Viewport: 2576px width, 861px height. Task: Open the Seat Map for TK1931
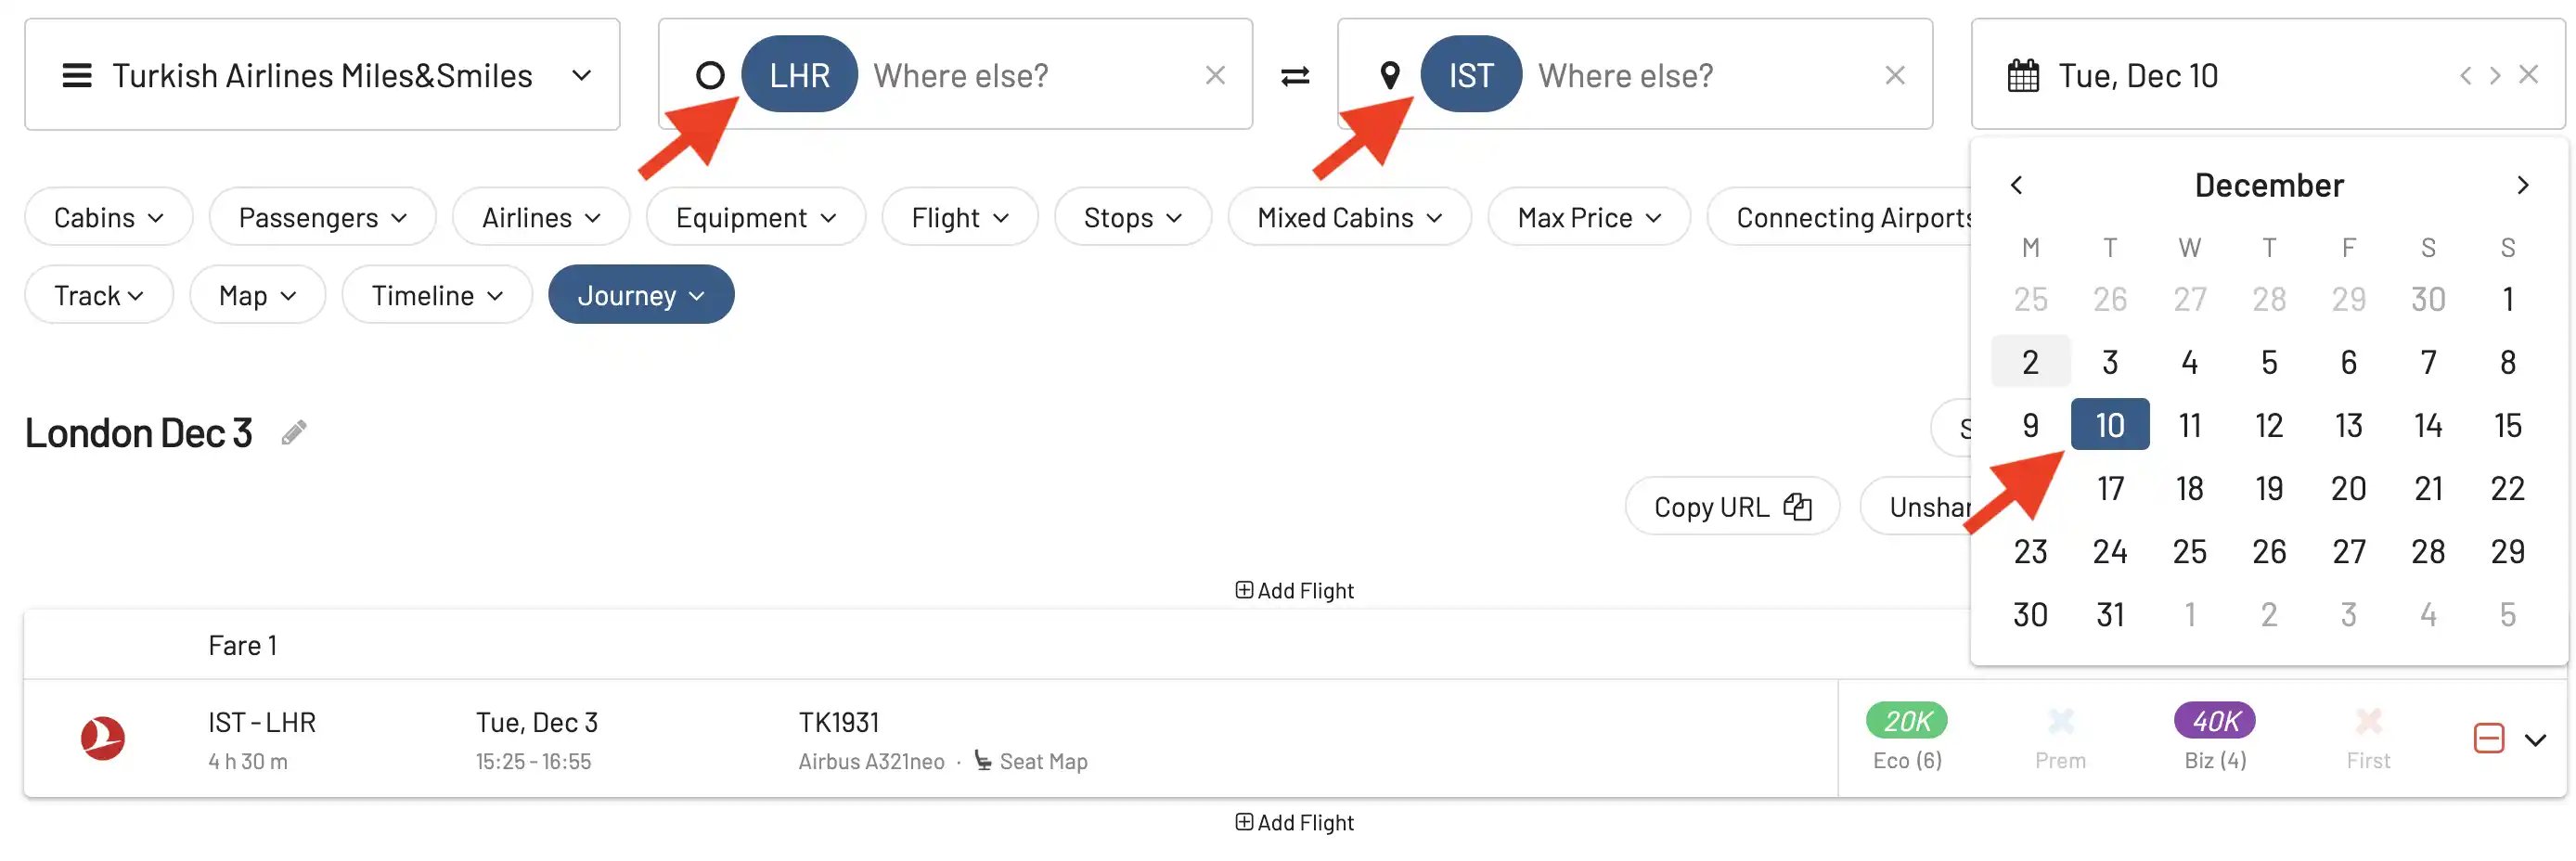point(1031,762)
